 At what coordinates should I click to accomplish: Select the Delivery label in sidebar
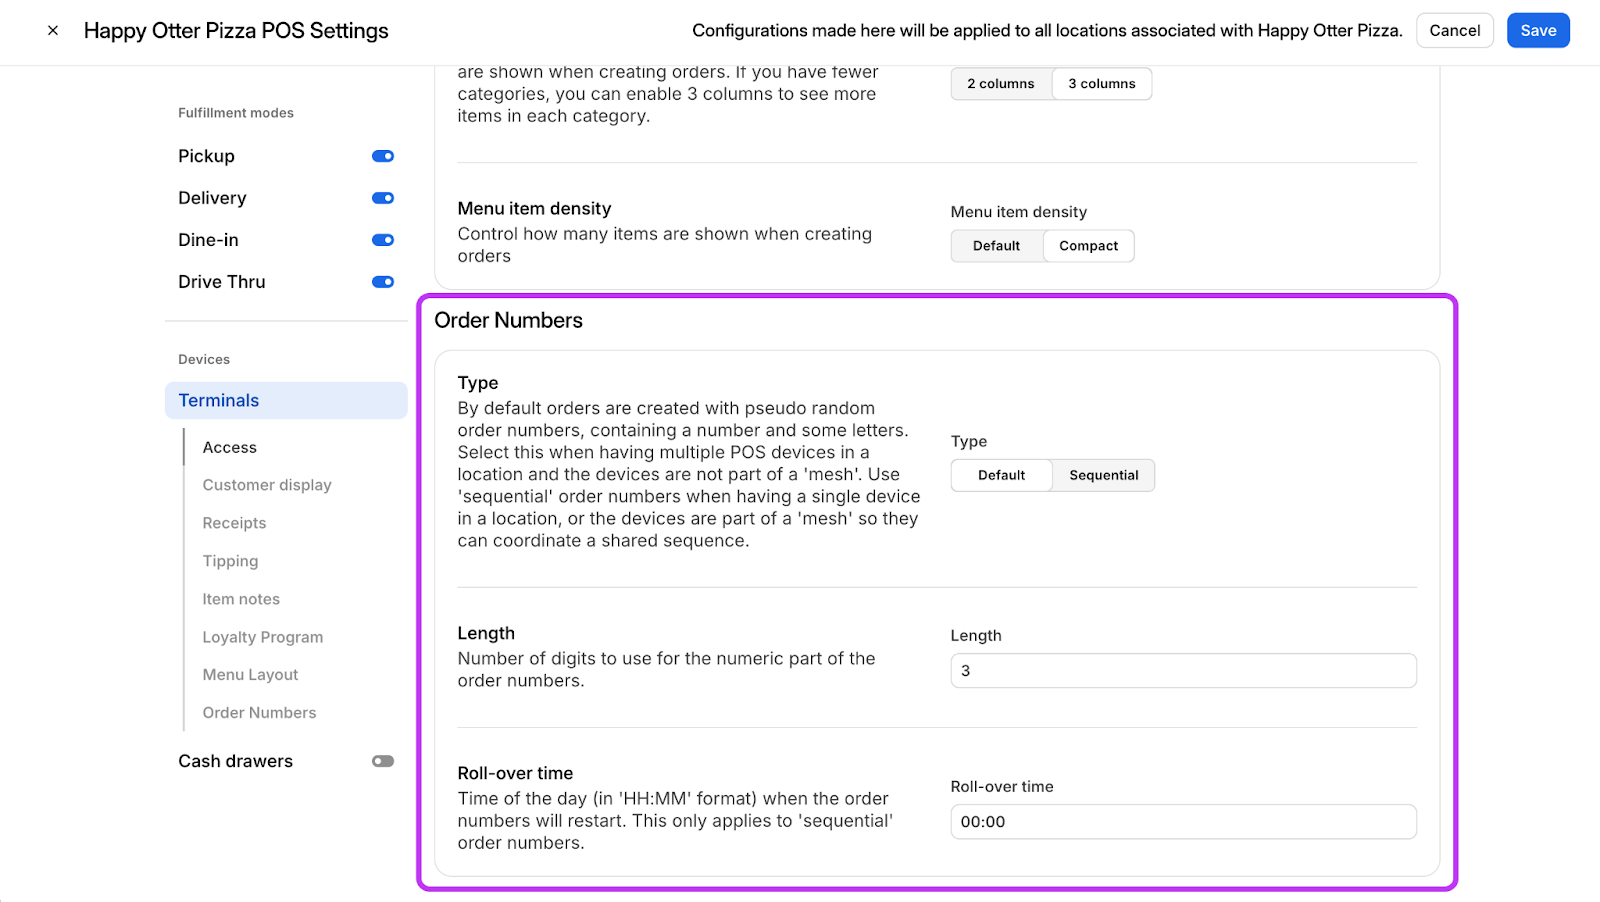(212, 198)
